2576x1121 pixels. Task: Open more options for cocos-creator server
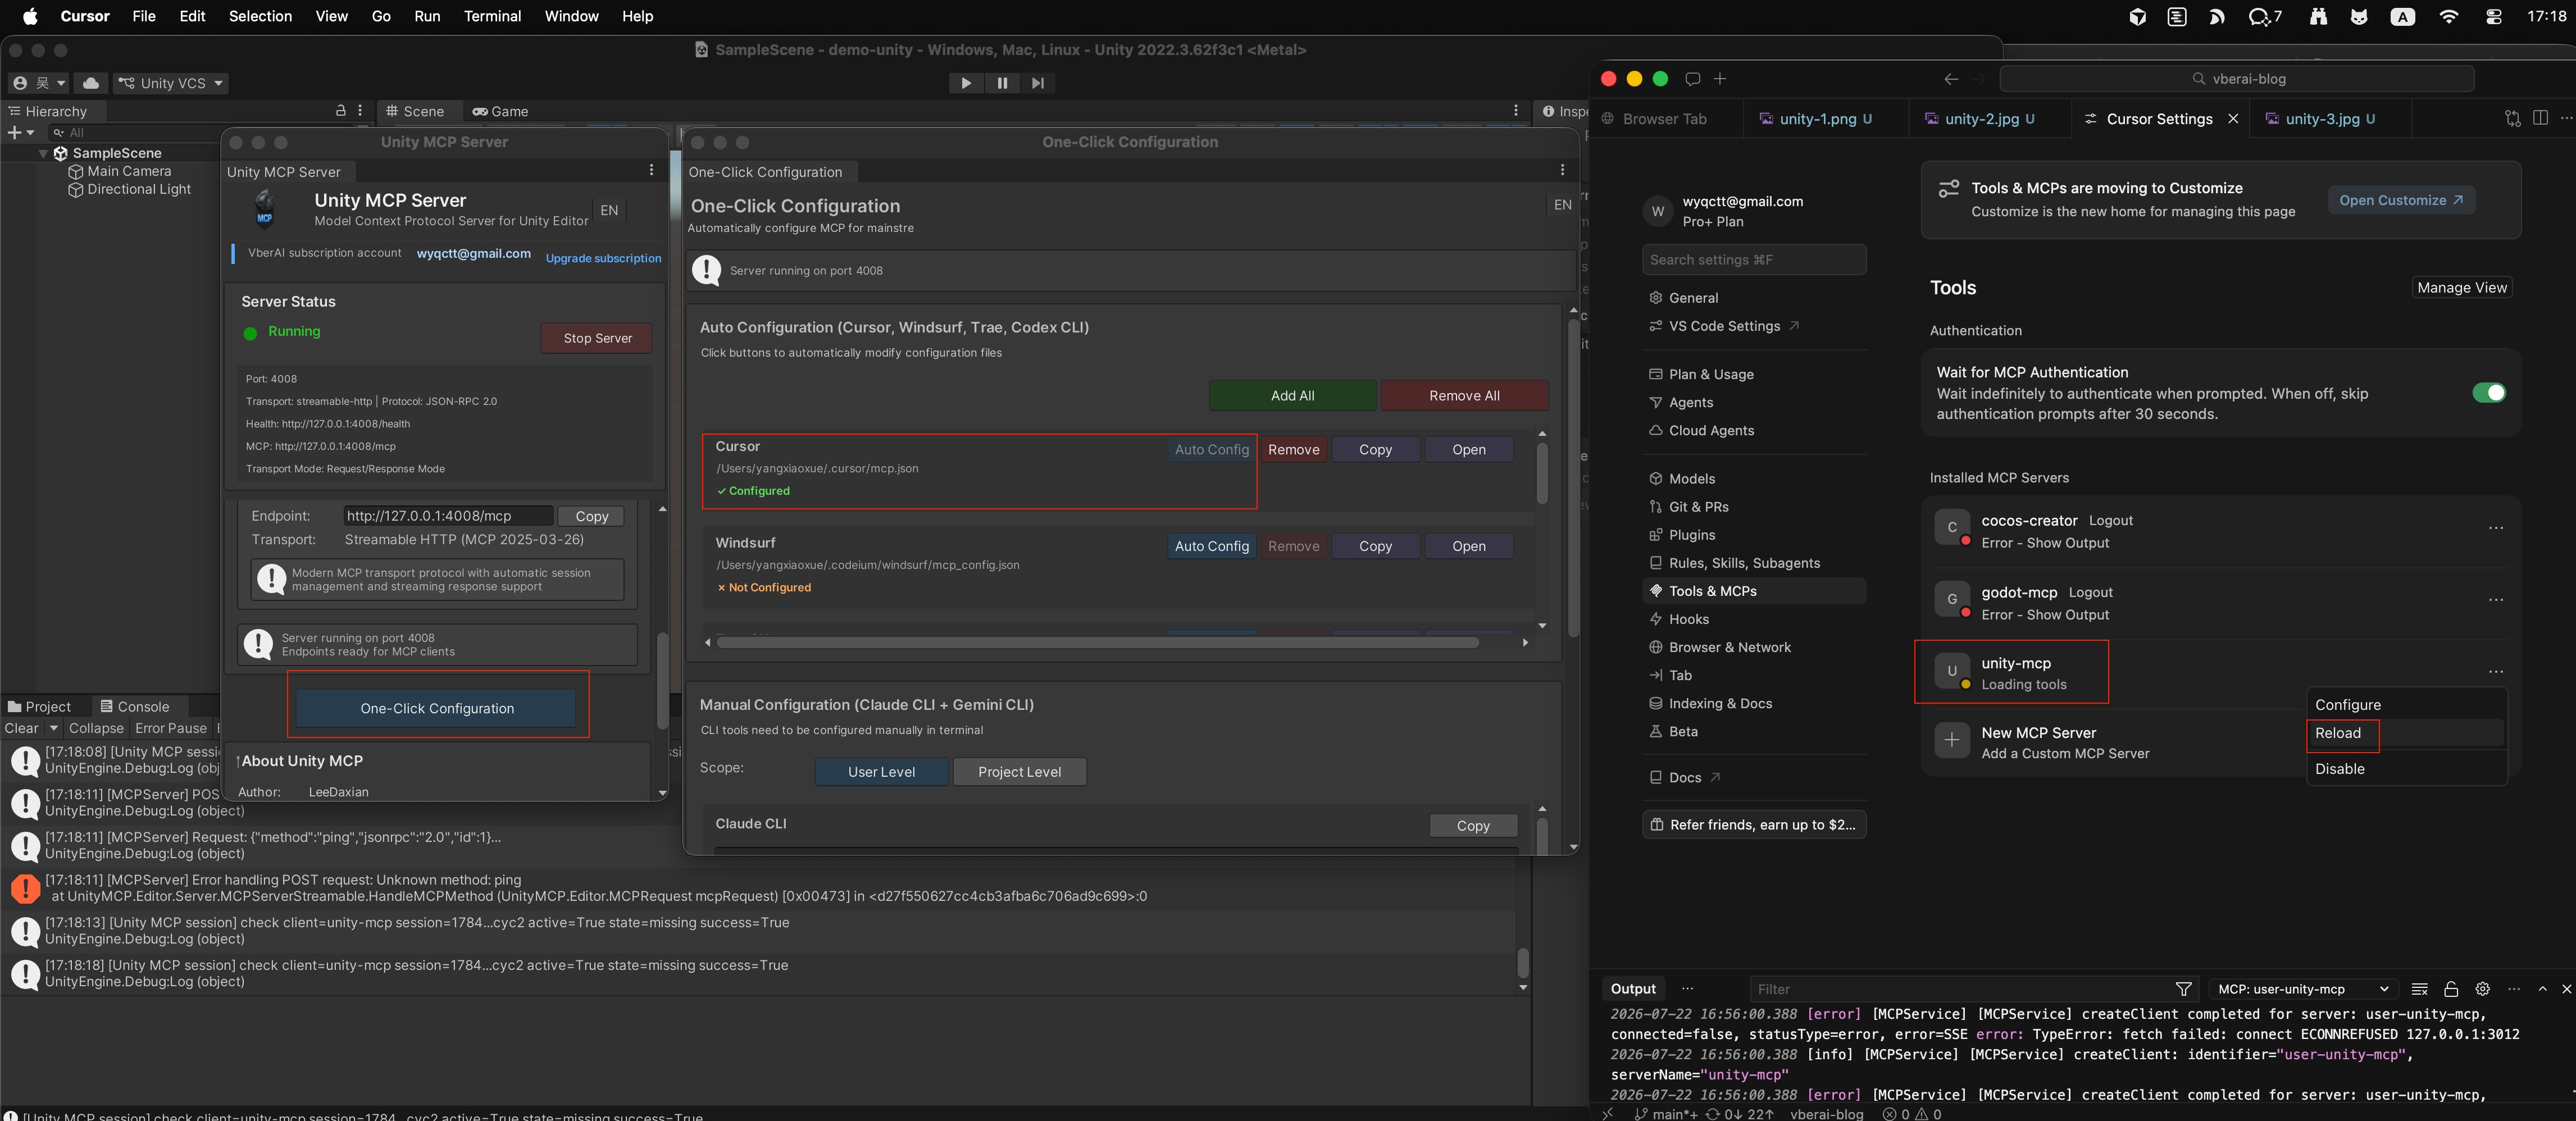pos(2496,528)
